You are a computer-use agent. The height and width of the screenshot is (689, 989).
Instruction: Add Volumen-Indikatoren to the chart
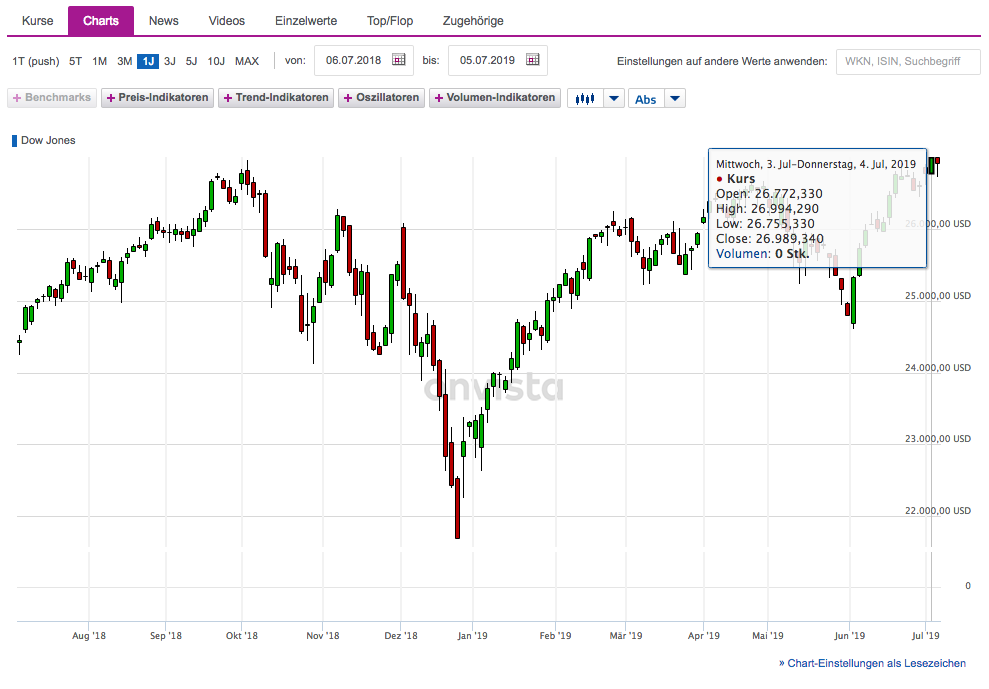coord(494,98)
